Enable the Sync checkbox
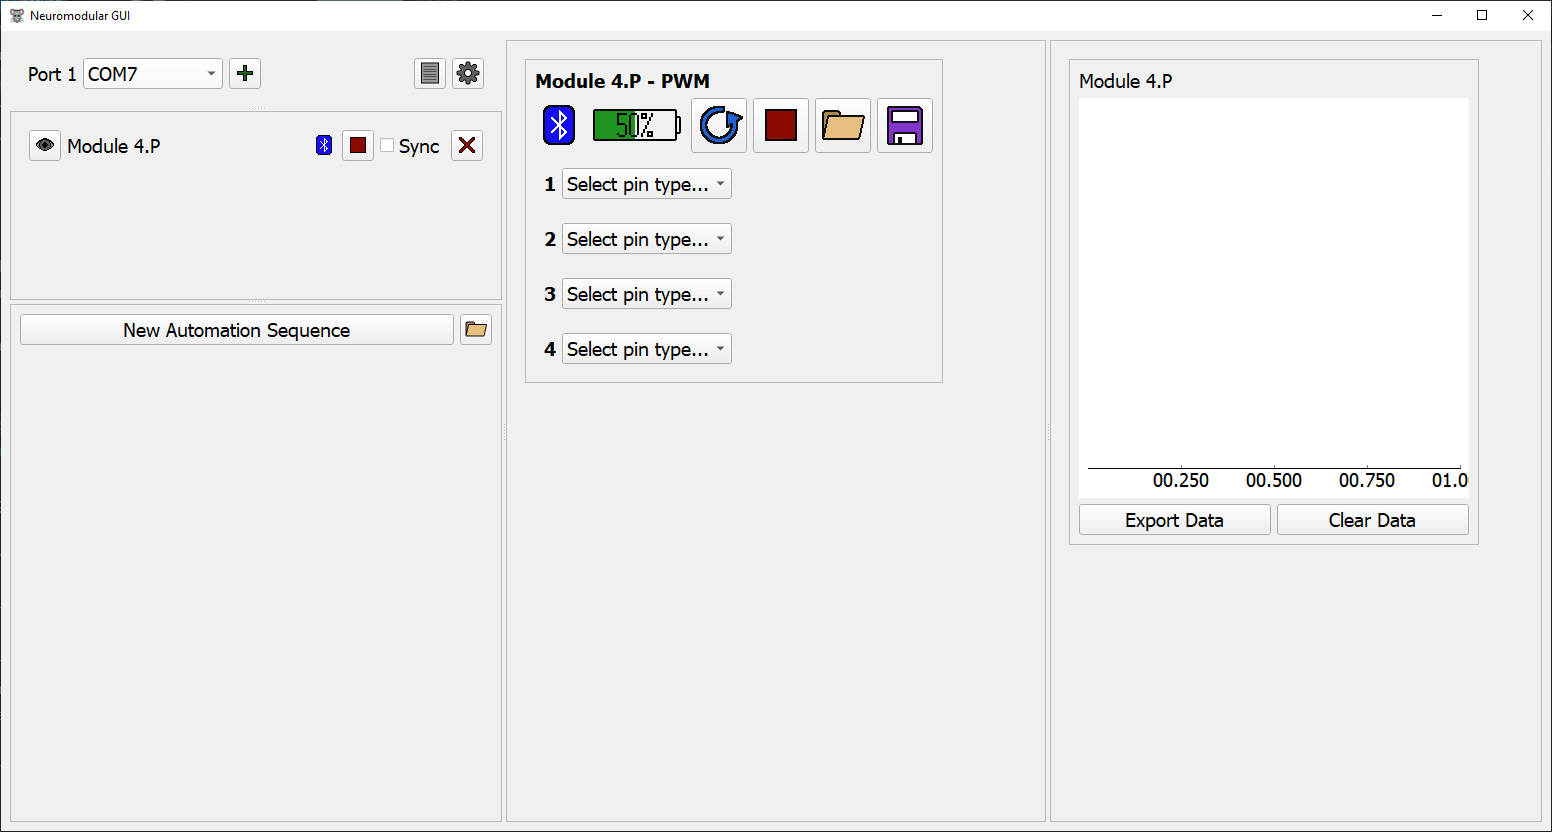Viewport: 1552px width, 832px height. click(387, 146)
